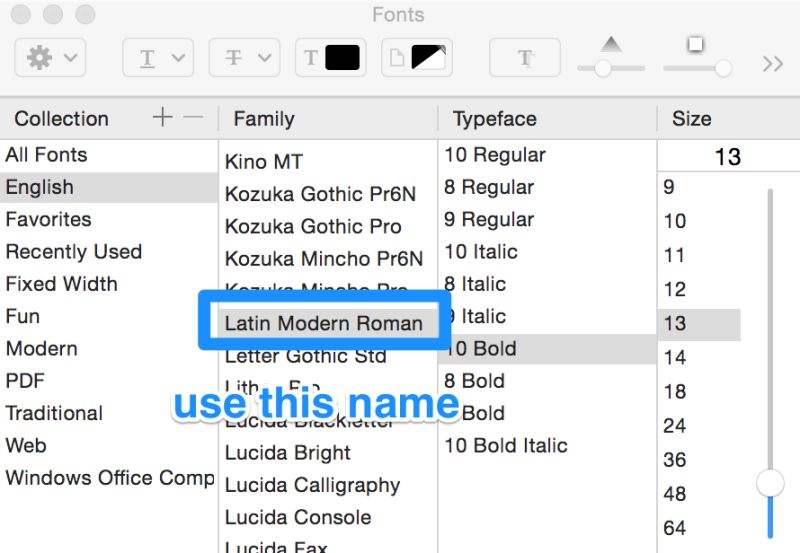Set font size to 18

point(699,392)
